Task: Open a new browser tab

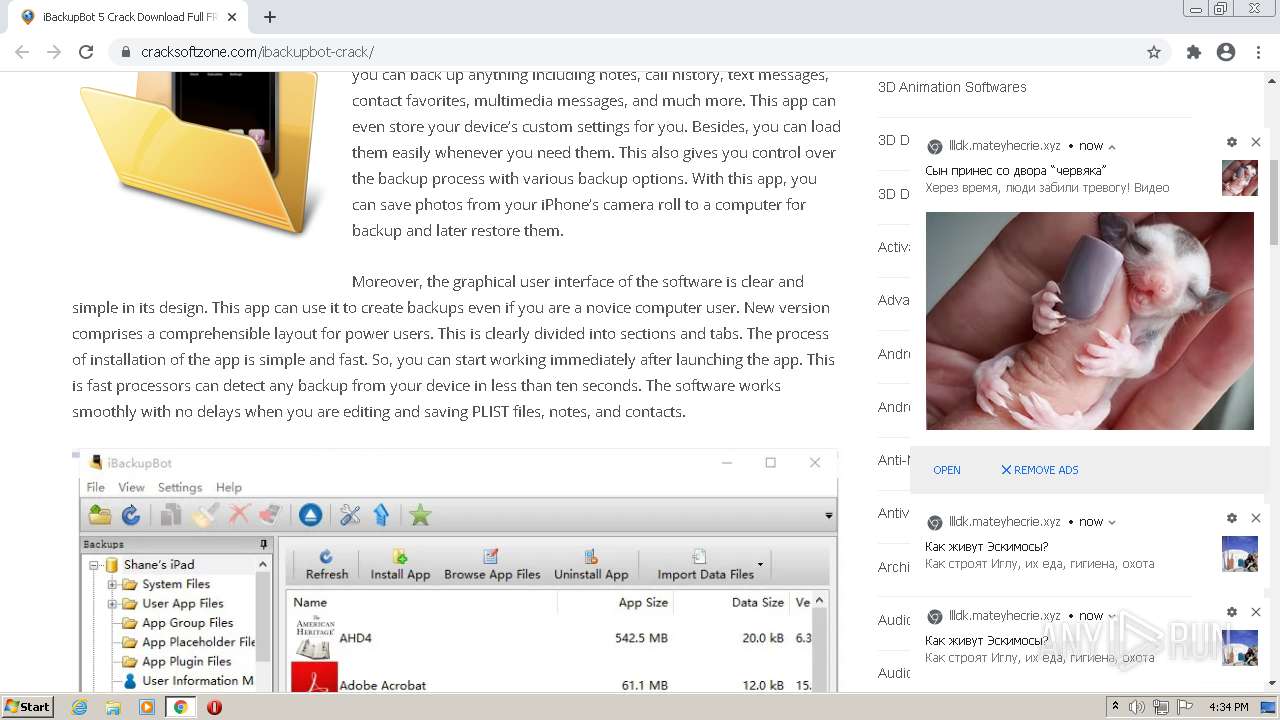Action: [270, 17]
